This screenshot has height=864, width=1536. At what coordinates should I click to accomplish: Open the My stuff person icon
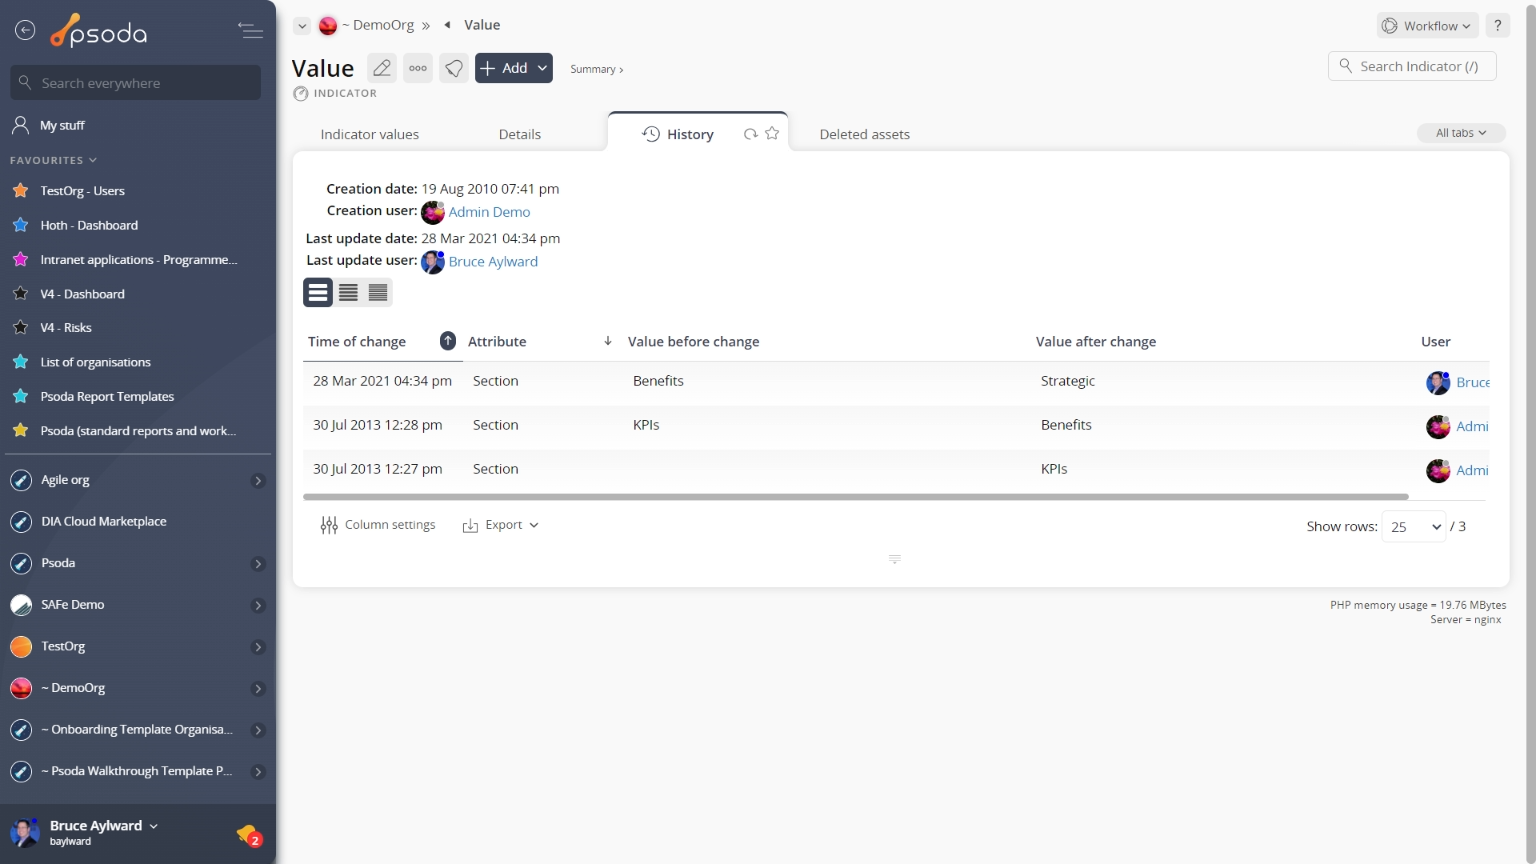(x=20, y=125)
